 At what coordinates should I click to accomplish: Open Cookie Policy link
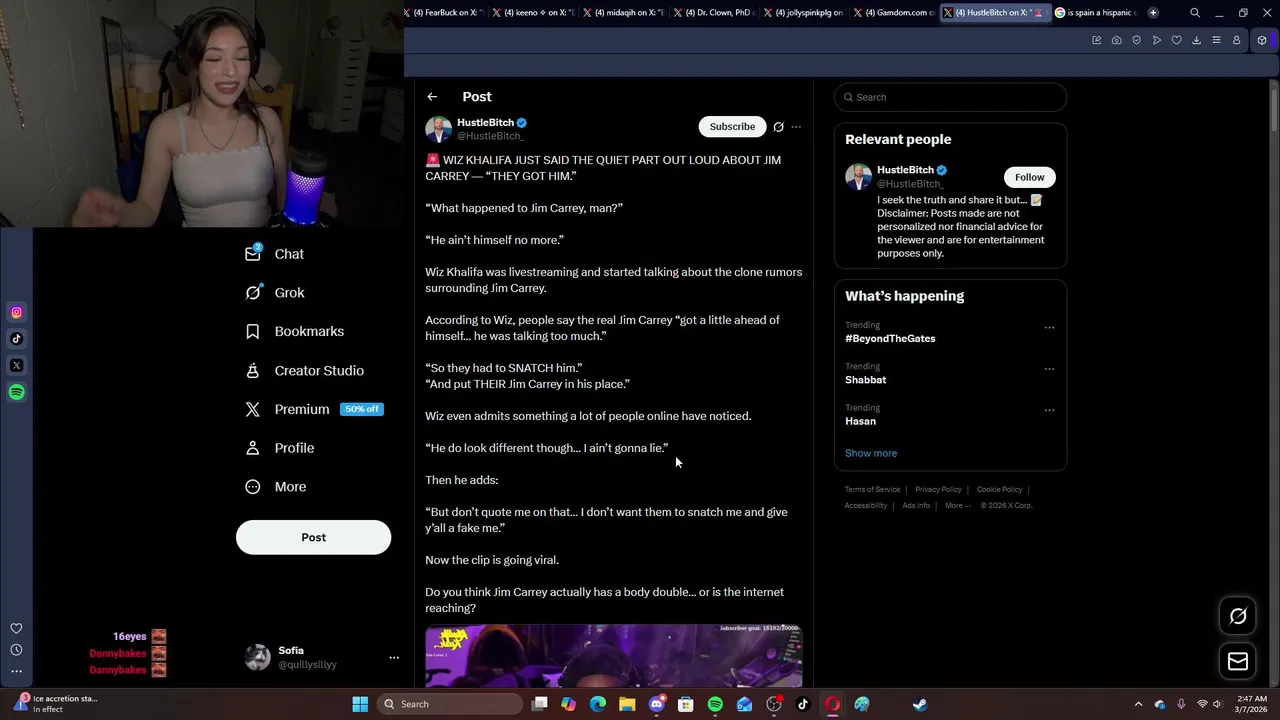point(999,490)
